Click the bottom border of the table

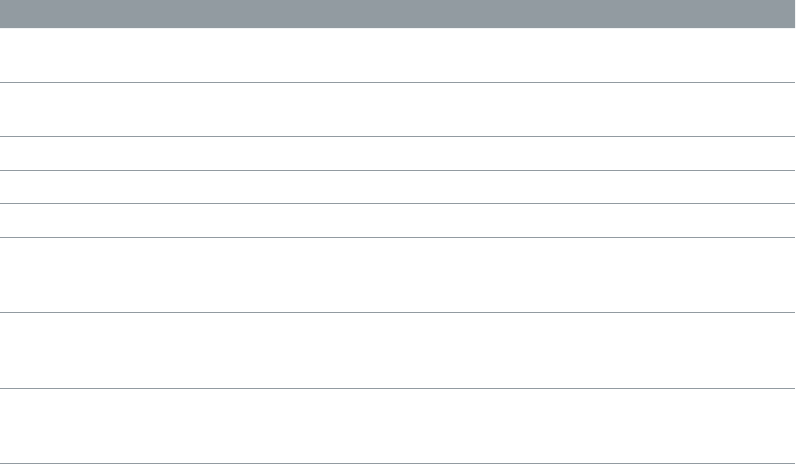(x=398, y=462)
